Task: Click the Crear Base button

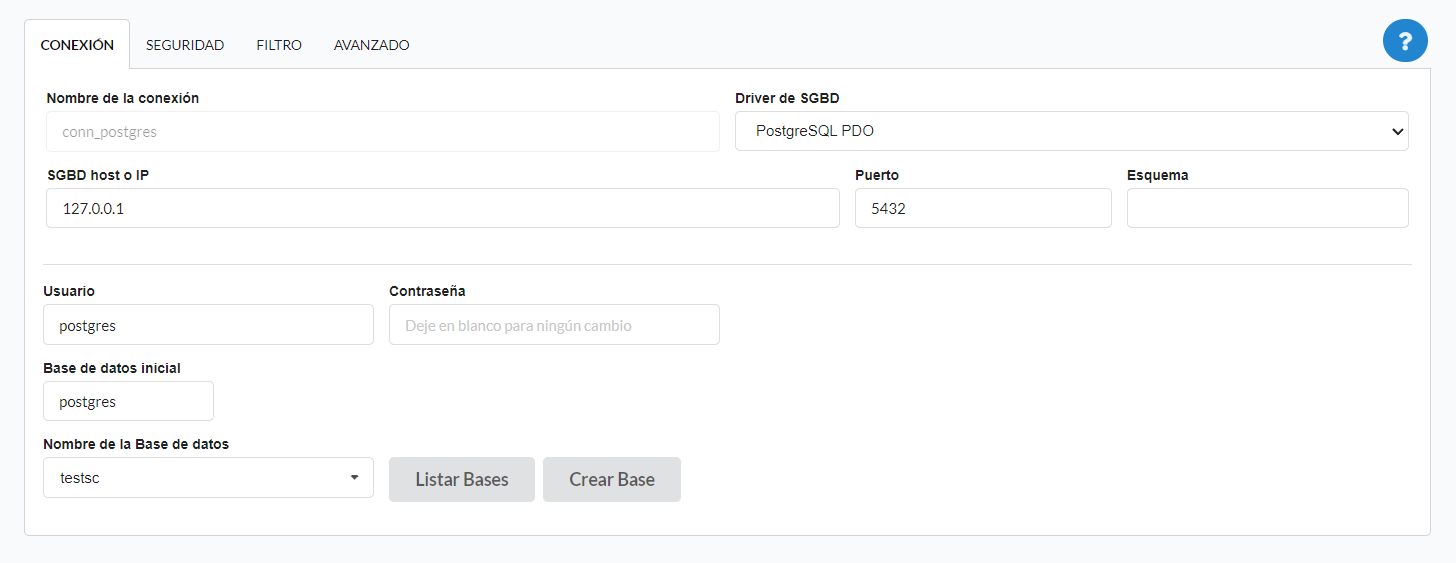Action: 611,480
